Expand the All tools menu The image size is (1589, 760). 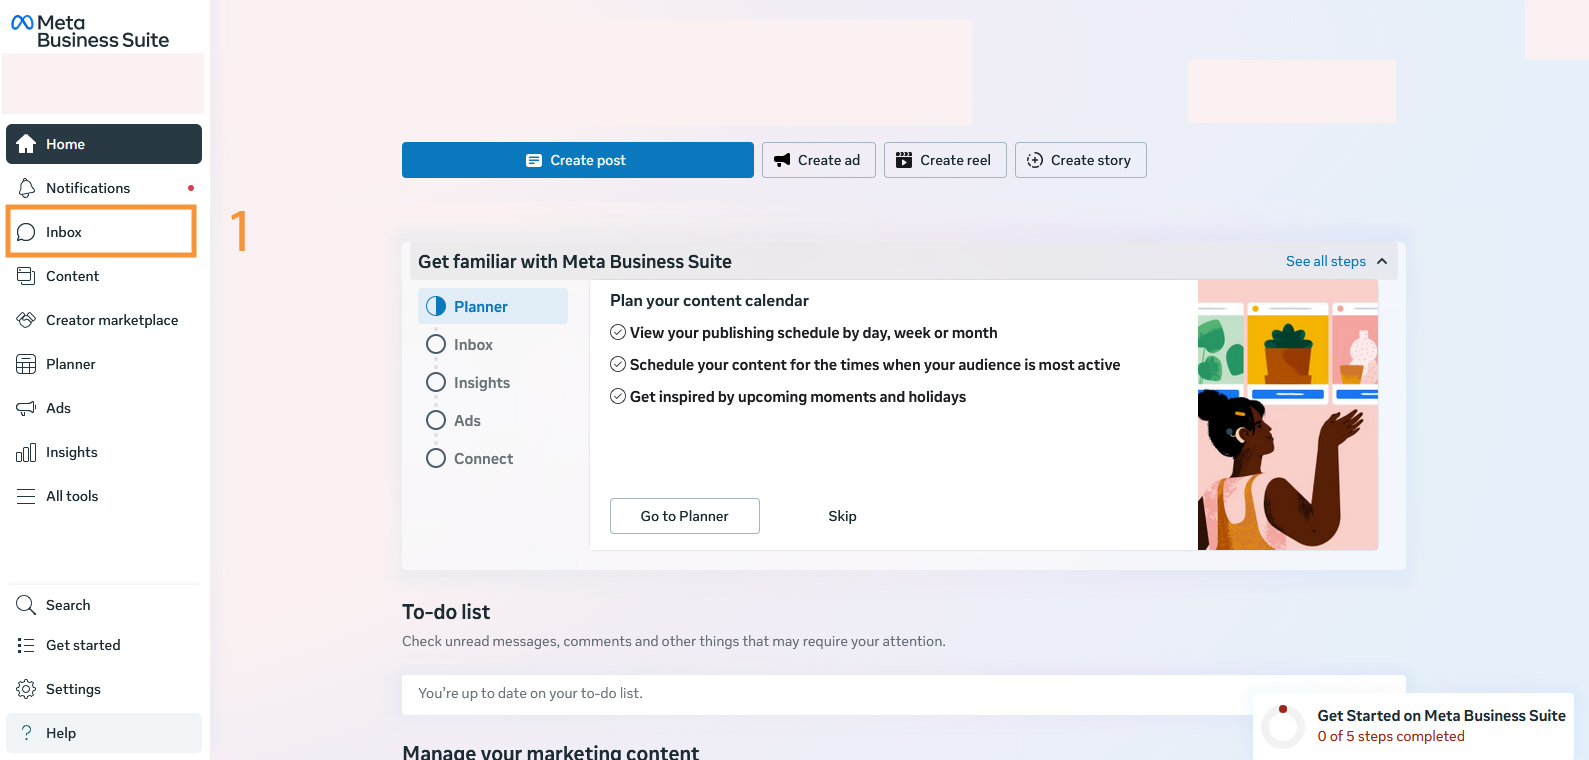coord(72,496)
